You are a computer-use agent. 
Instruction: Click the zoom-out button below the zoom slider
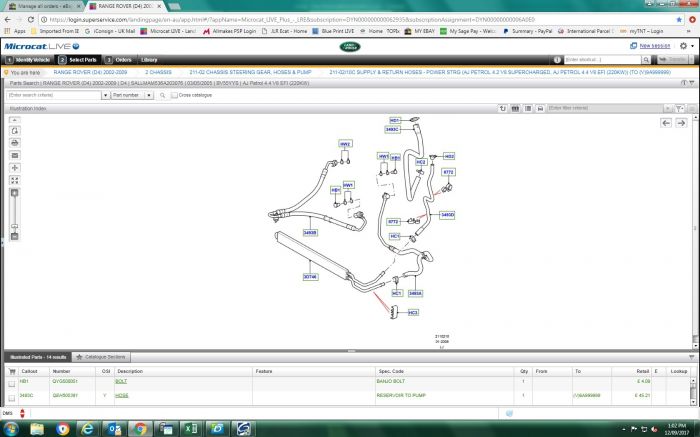15,236
